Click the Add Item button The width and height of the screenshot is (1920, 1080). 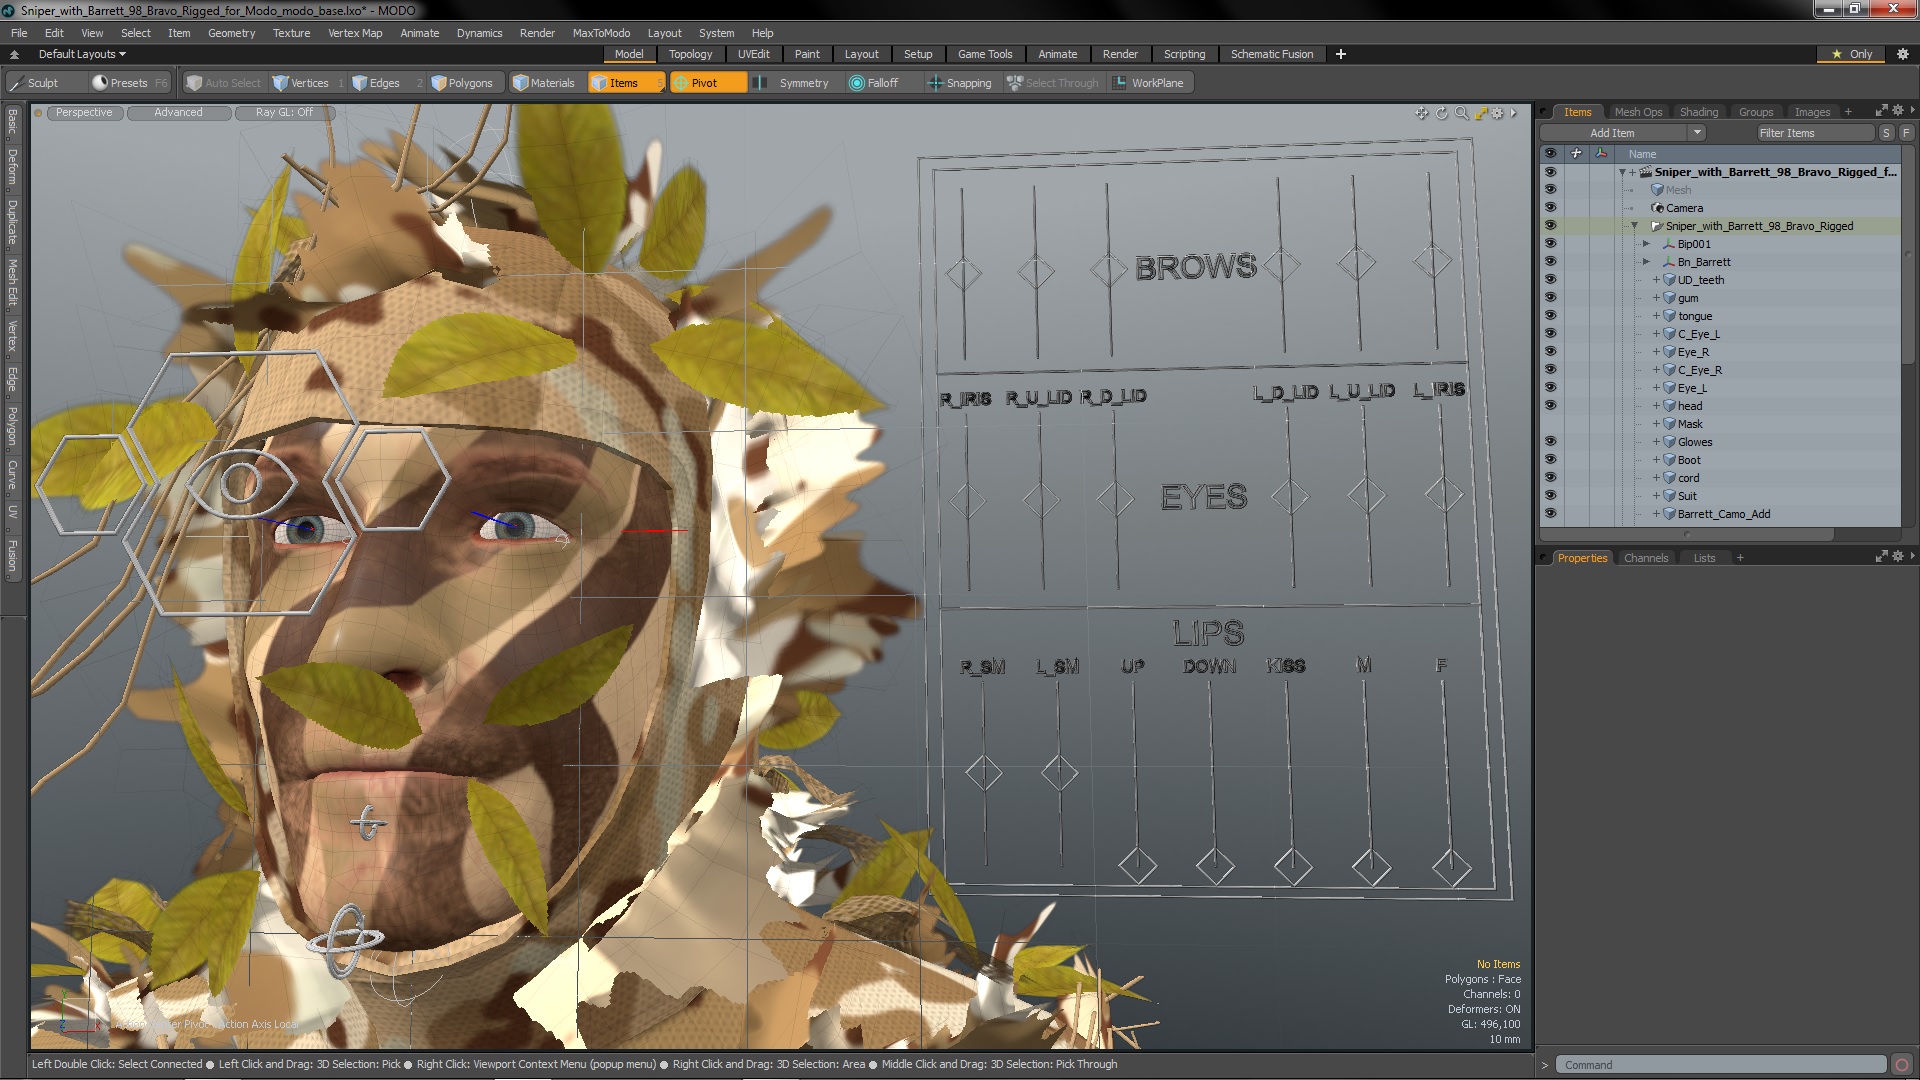tap(1612, 133)
